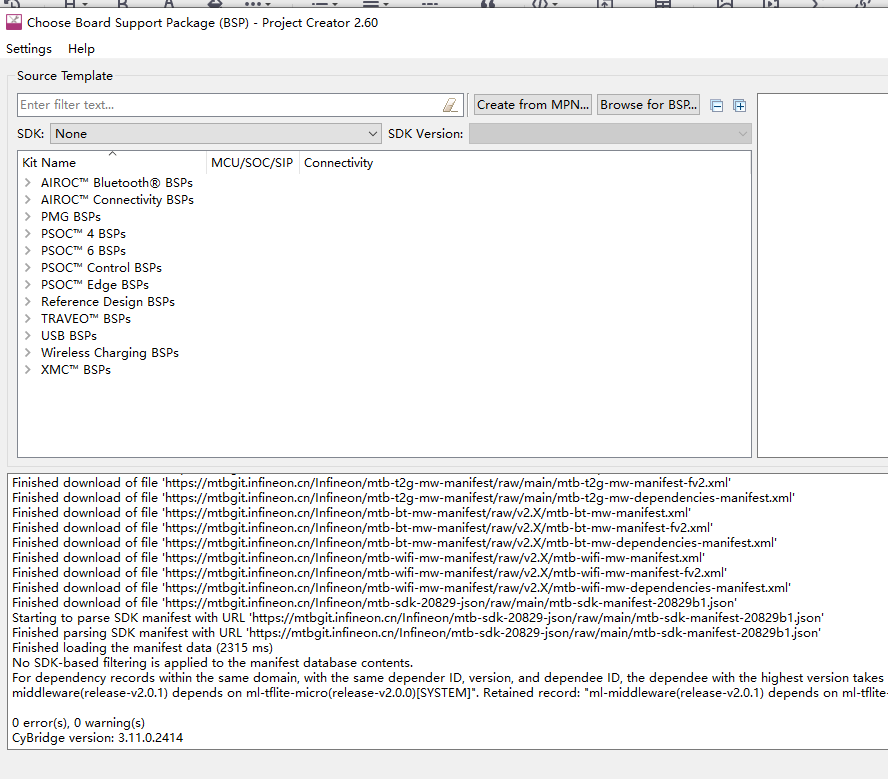The height and width of the screenshot is (779, 888).
Task: Expand the Reference Design BSPs node
Action: tap(28, 302)
